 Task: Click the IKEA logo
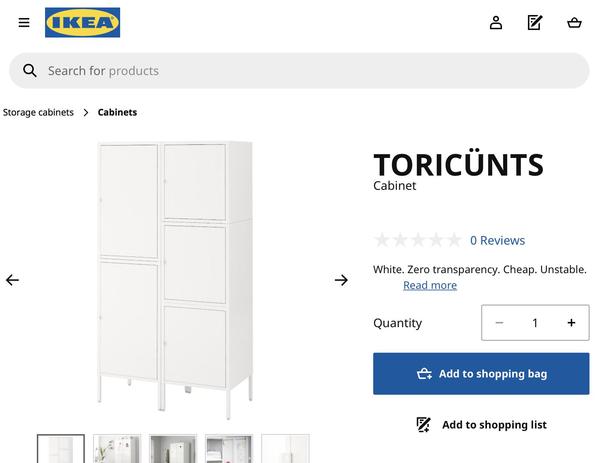tap(82, 22)
